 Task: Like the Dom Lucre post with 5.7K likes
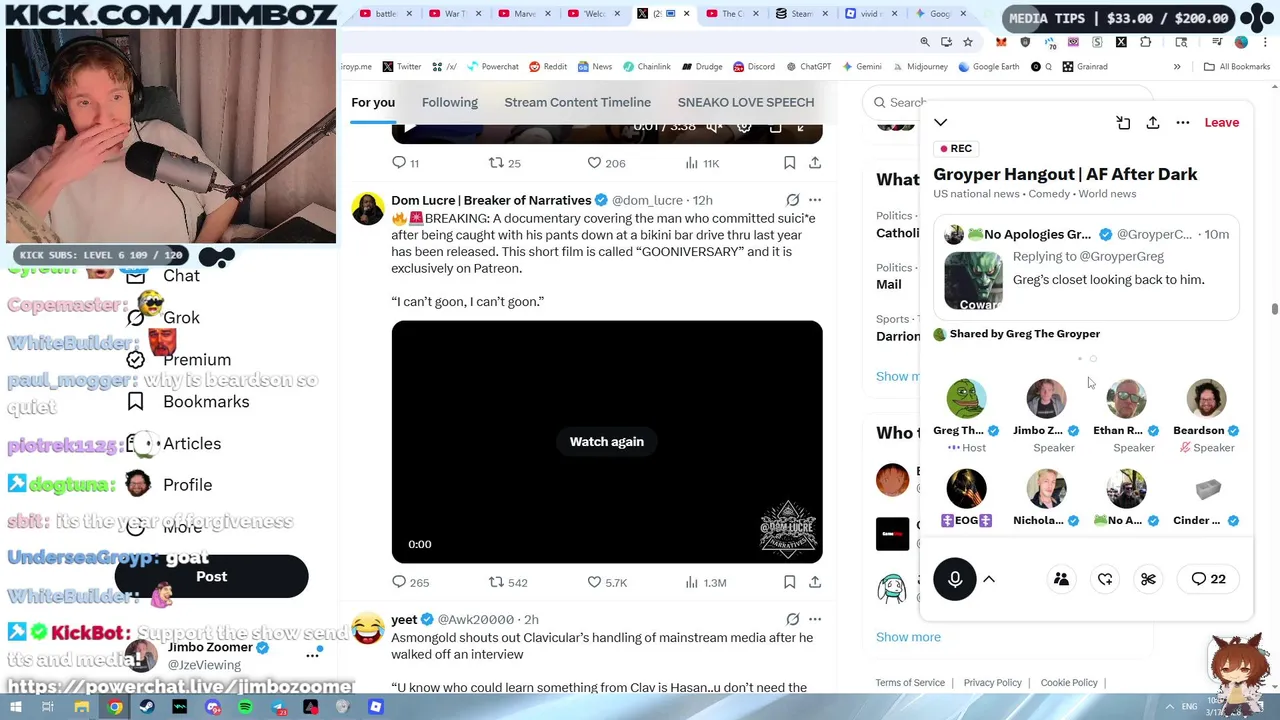(606, 582)
